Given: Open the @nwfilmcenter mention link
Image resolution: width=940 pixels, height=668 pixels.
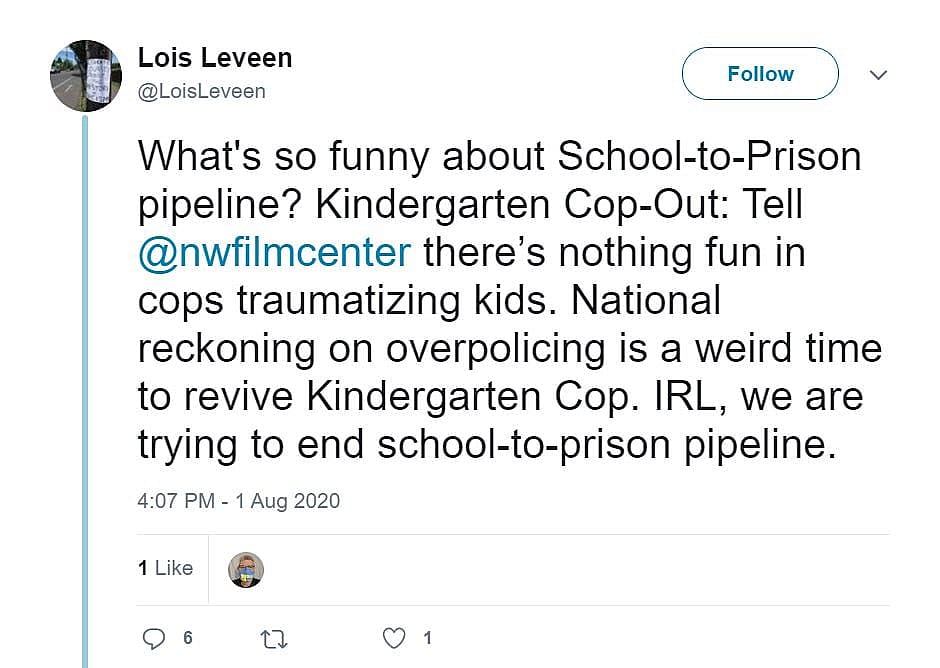Looking at the screenshot, I should (274, 252).
